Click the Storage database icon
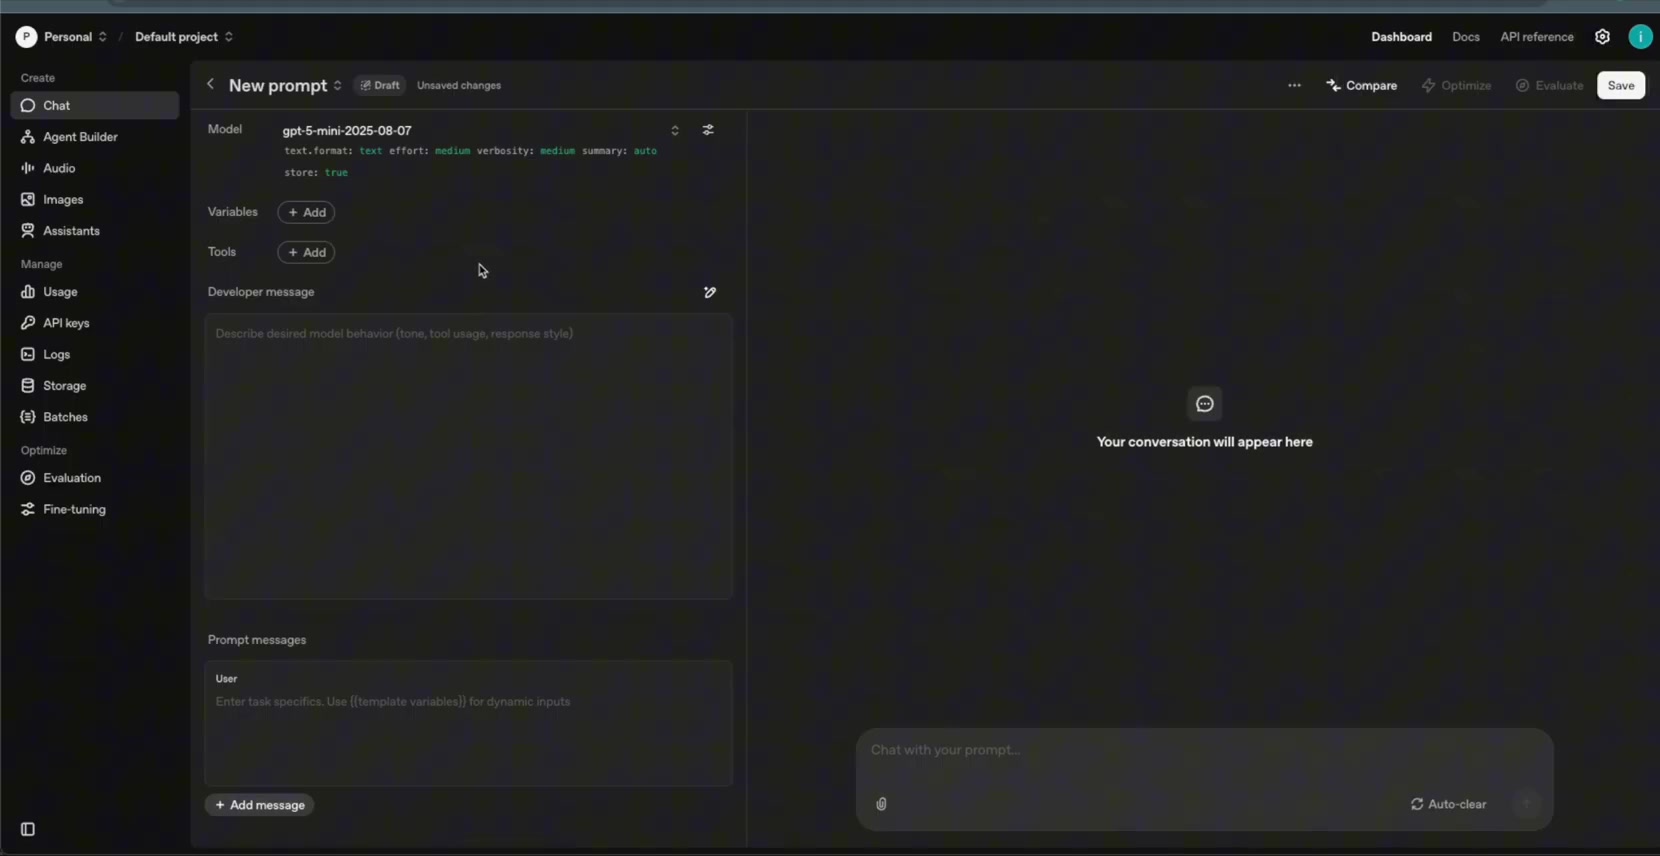1660x856 pixels. (28, 385)
